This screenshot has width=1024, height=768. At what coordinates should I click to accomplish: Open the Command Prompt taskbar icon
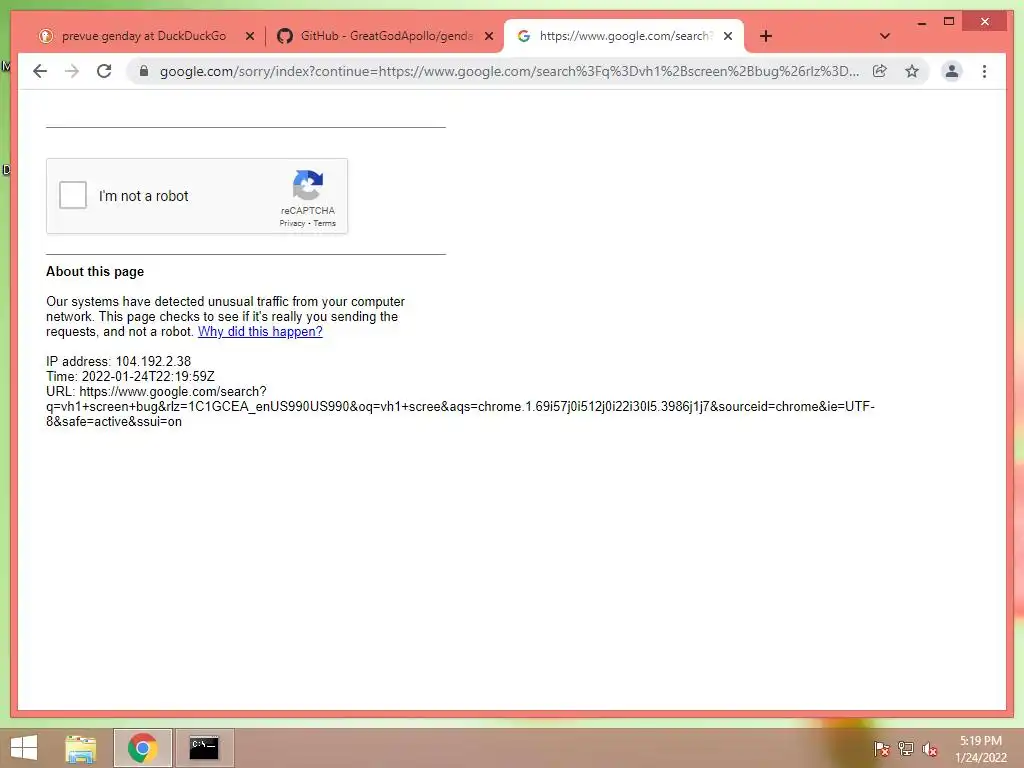pyautogui.click(x=204, y=748)
